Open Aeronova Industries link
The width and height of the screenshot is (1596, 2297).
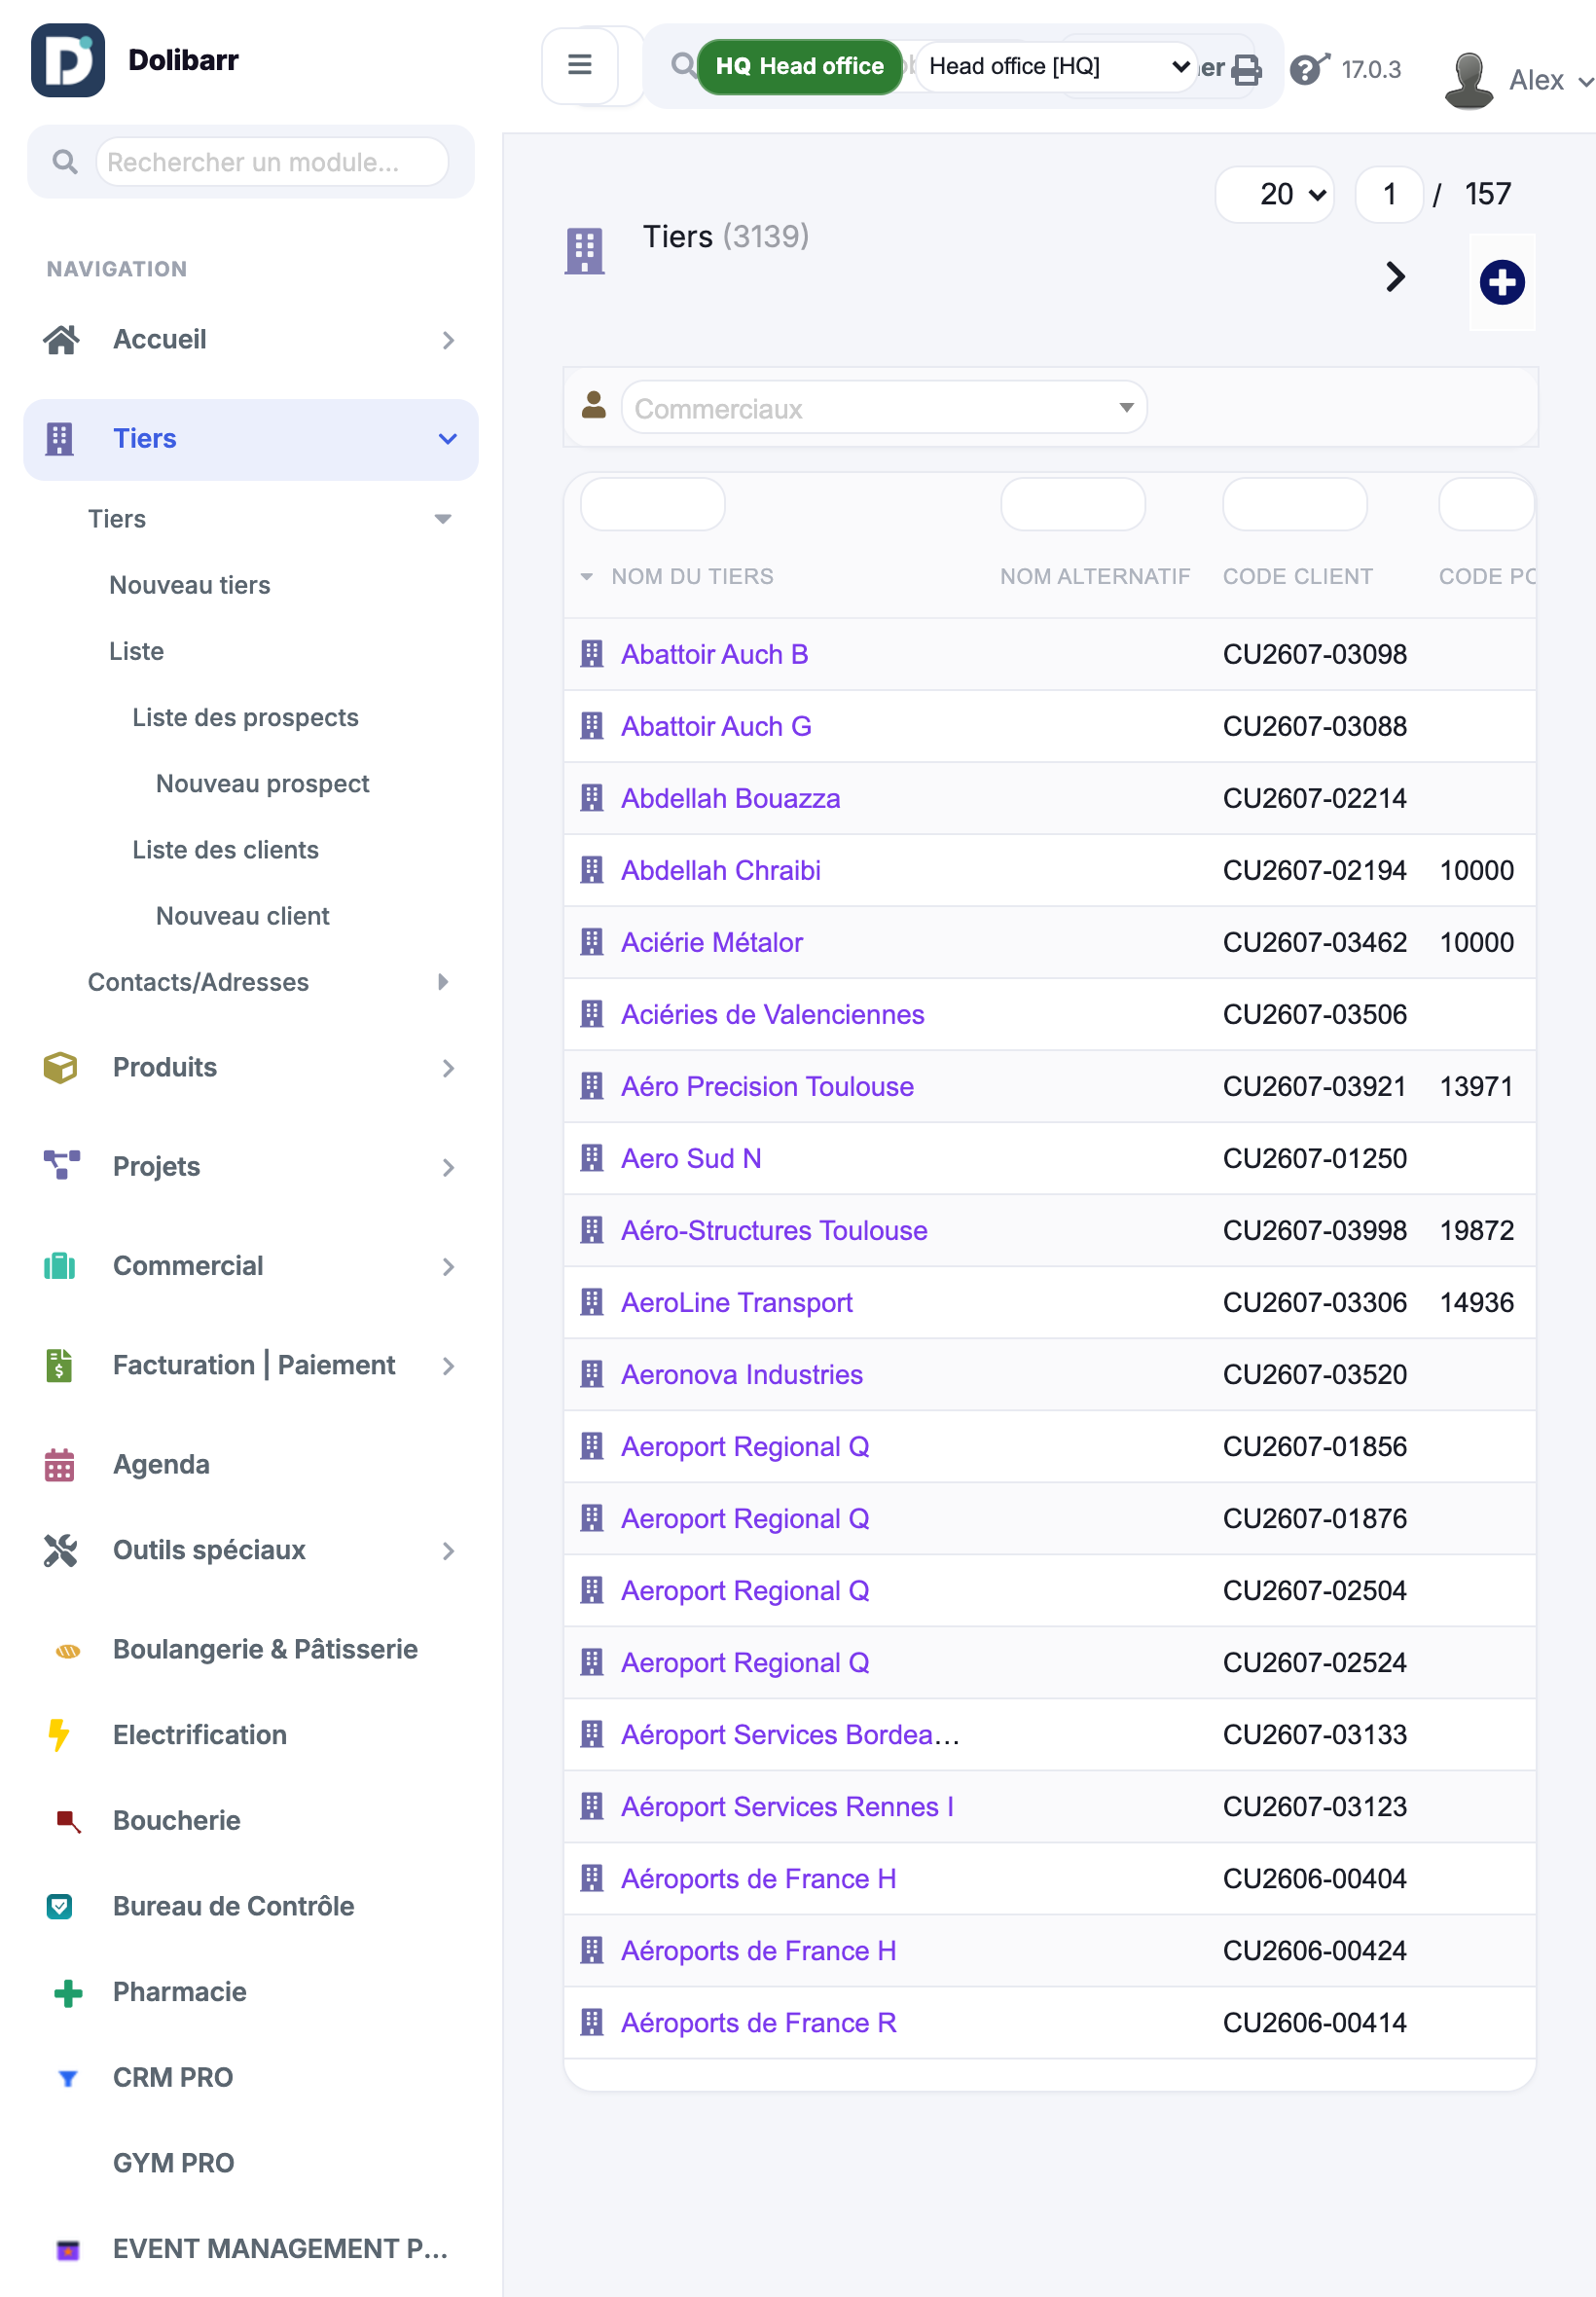tap(741, 1374)
